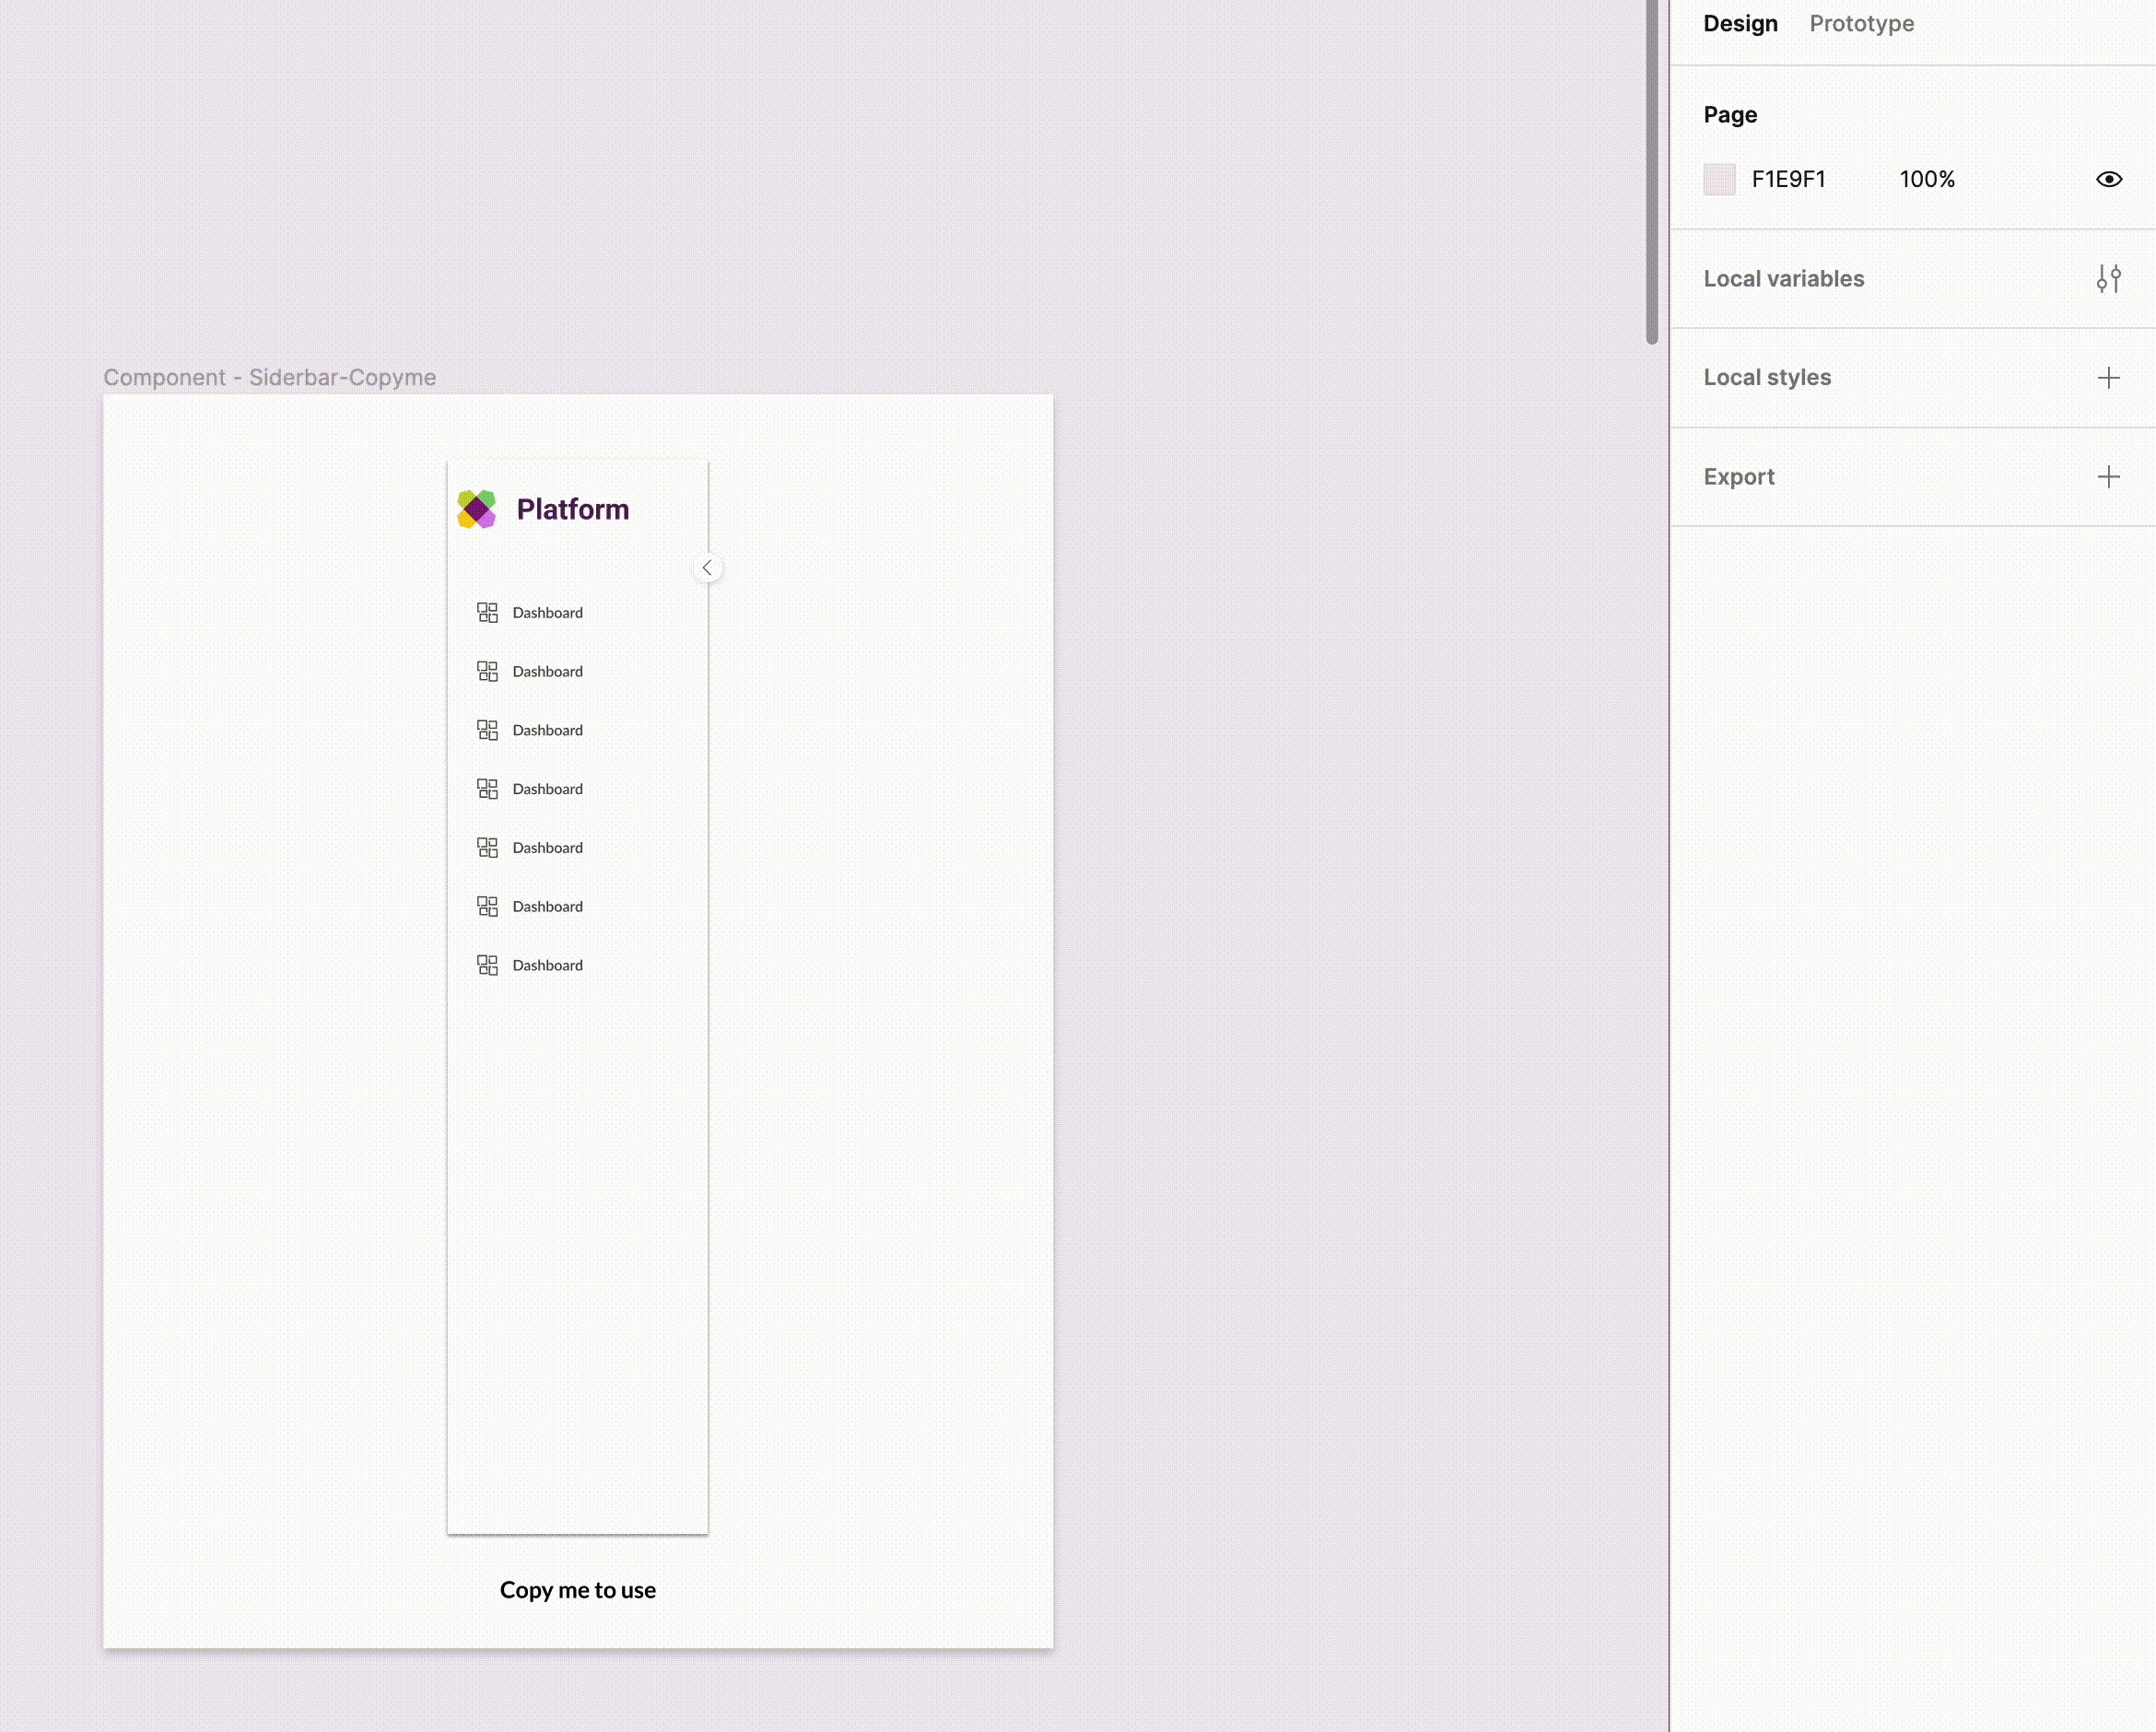Switch to the Prototype tab
Viewport: 2156px width, 1732px height.
(x=1861, y=24)
